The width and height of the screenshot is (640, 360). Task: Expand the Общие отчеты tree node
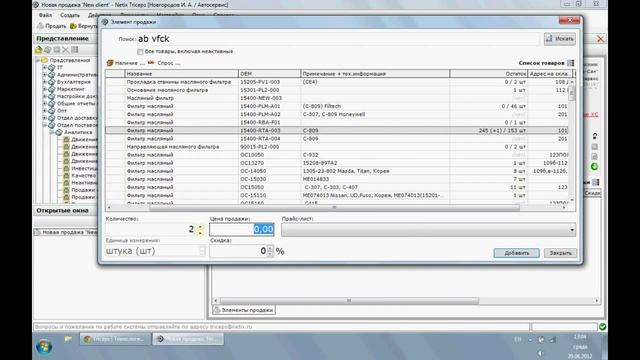click(x=44, y=103)
